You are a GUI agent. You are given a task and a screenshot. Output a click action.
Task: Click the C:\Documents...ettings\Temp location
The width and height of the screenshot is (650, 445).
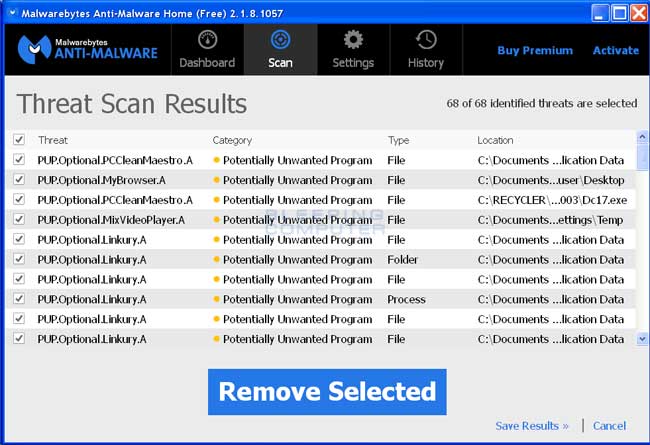coord(550,220)
